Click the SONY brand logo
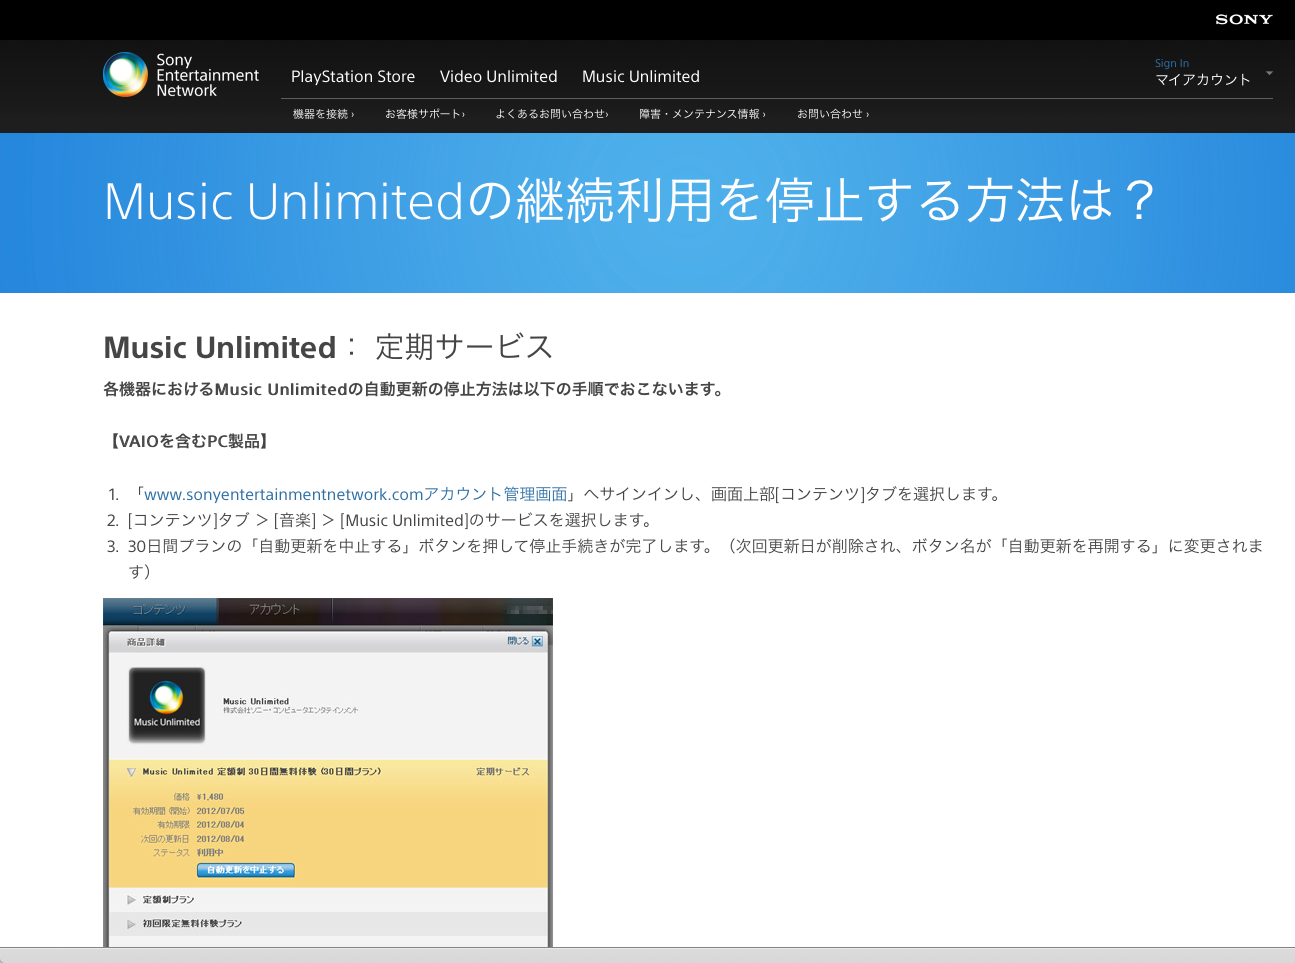Image resolution: width=1295 pixels, height=963 pixels. (1243, 19)
